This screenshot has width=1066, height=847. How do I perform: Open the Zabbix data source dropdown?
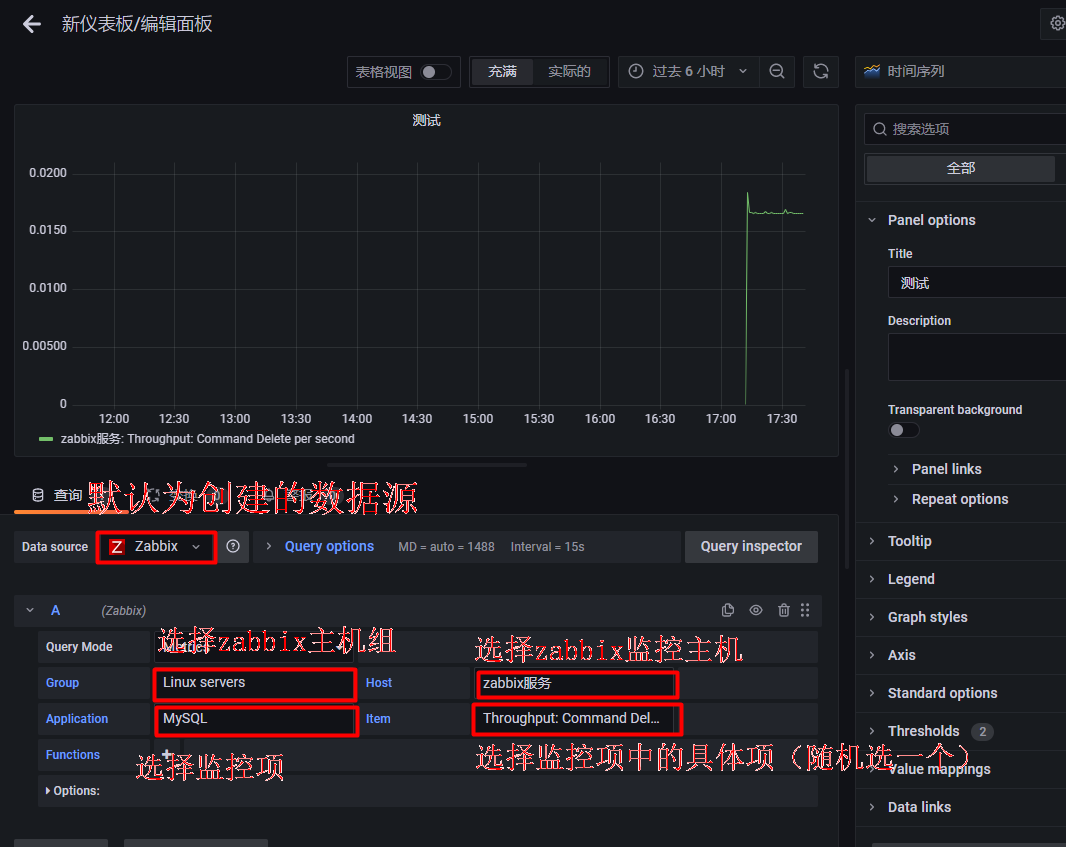pyautogui.click(x=156, y=547)
